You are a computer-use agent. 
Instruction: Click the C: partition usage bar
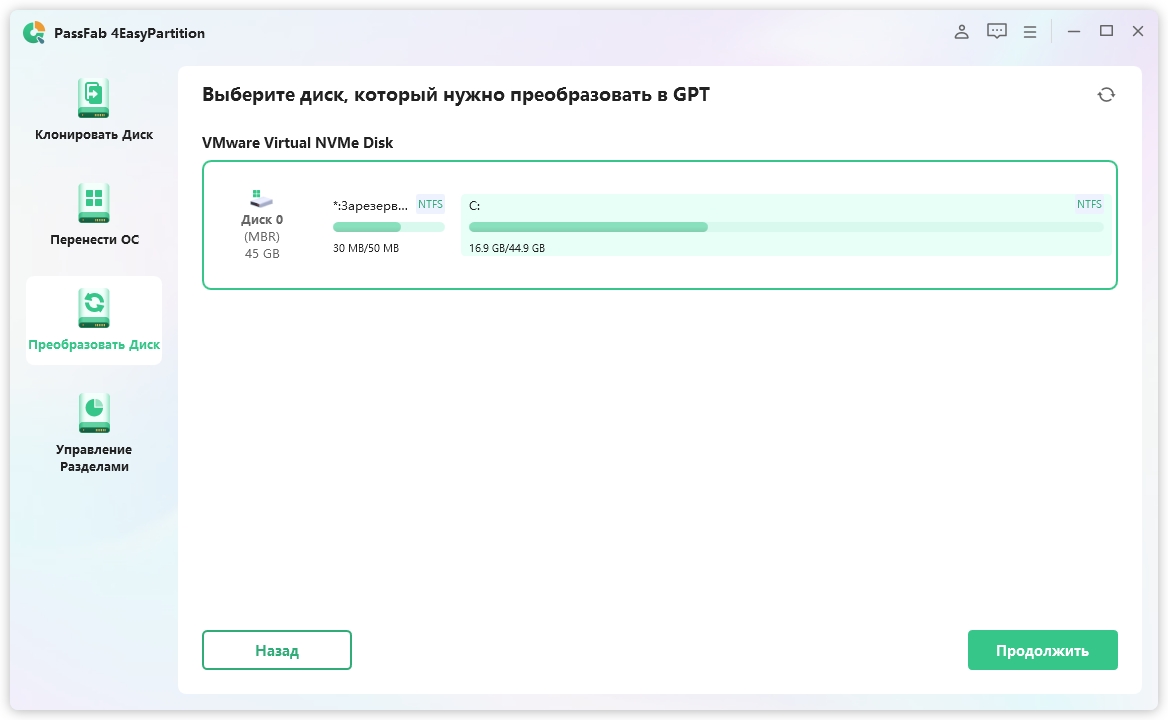tap(785, 227)
